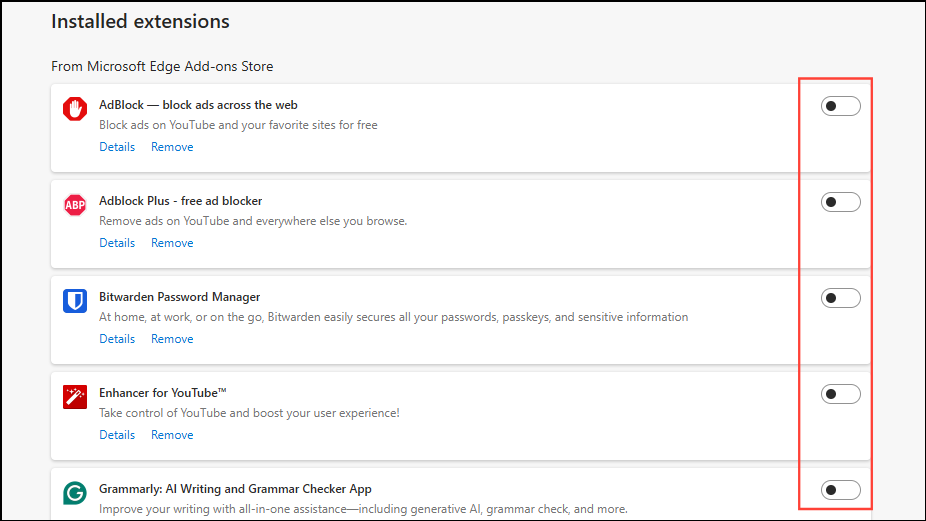Click the AdBlock red stop-hand icon
The image size is (926, 521).
75,109
